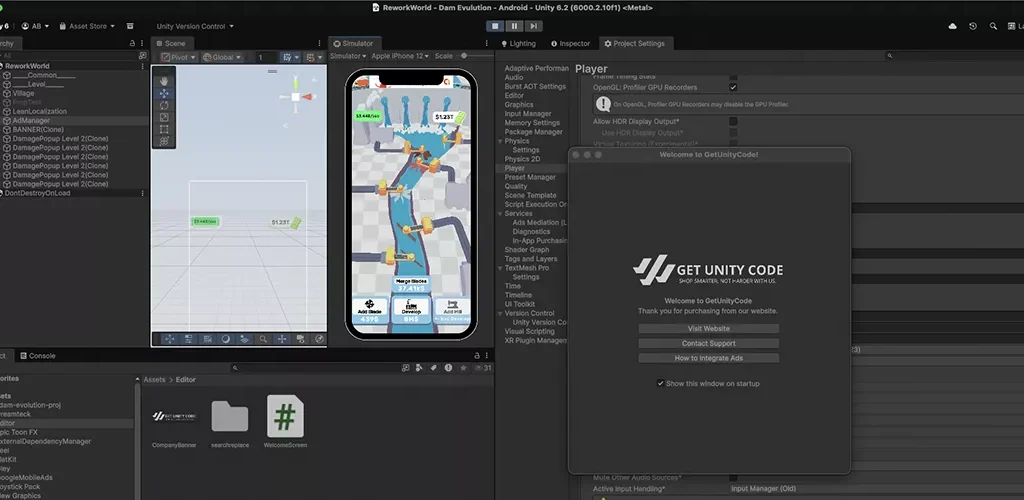Select the Scene tab

click(x=170, y=44)
